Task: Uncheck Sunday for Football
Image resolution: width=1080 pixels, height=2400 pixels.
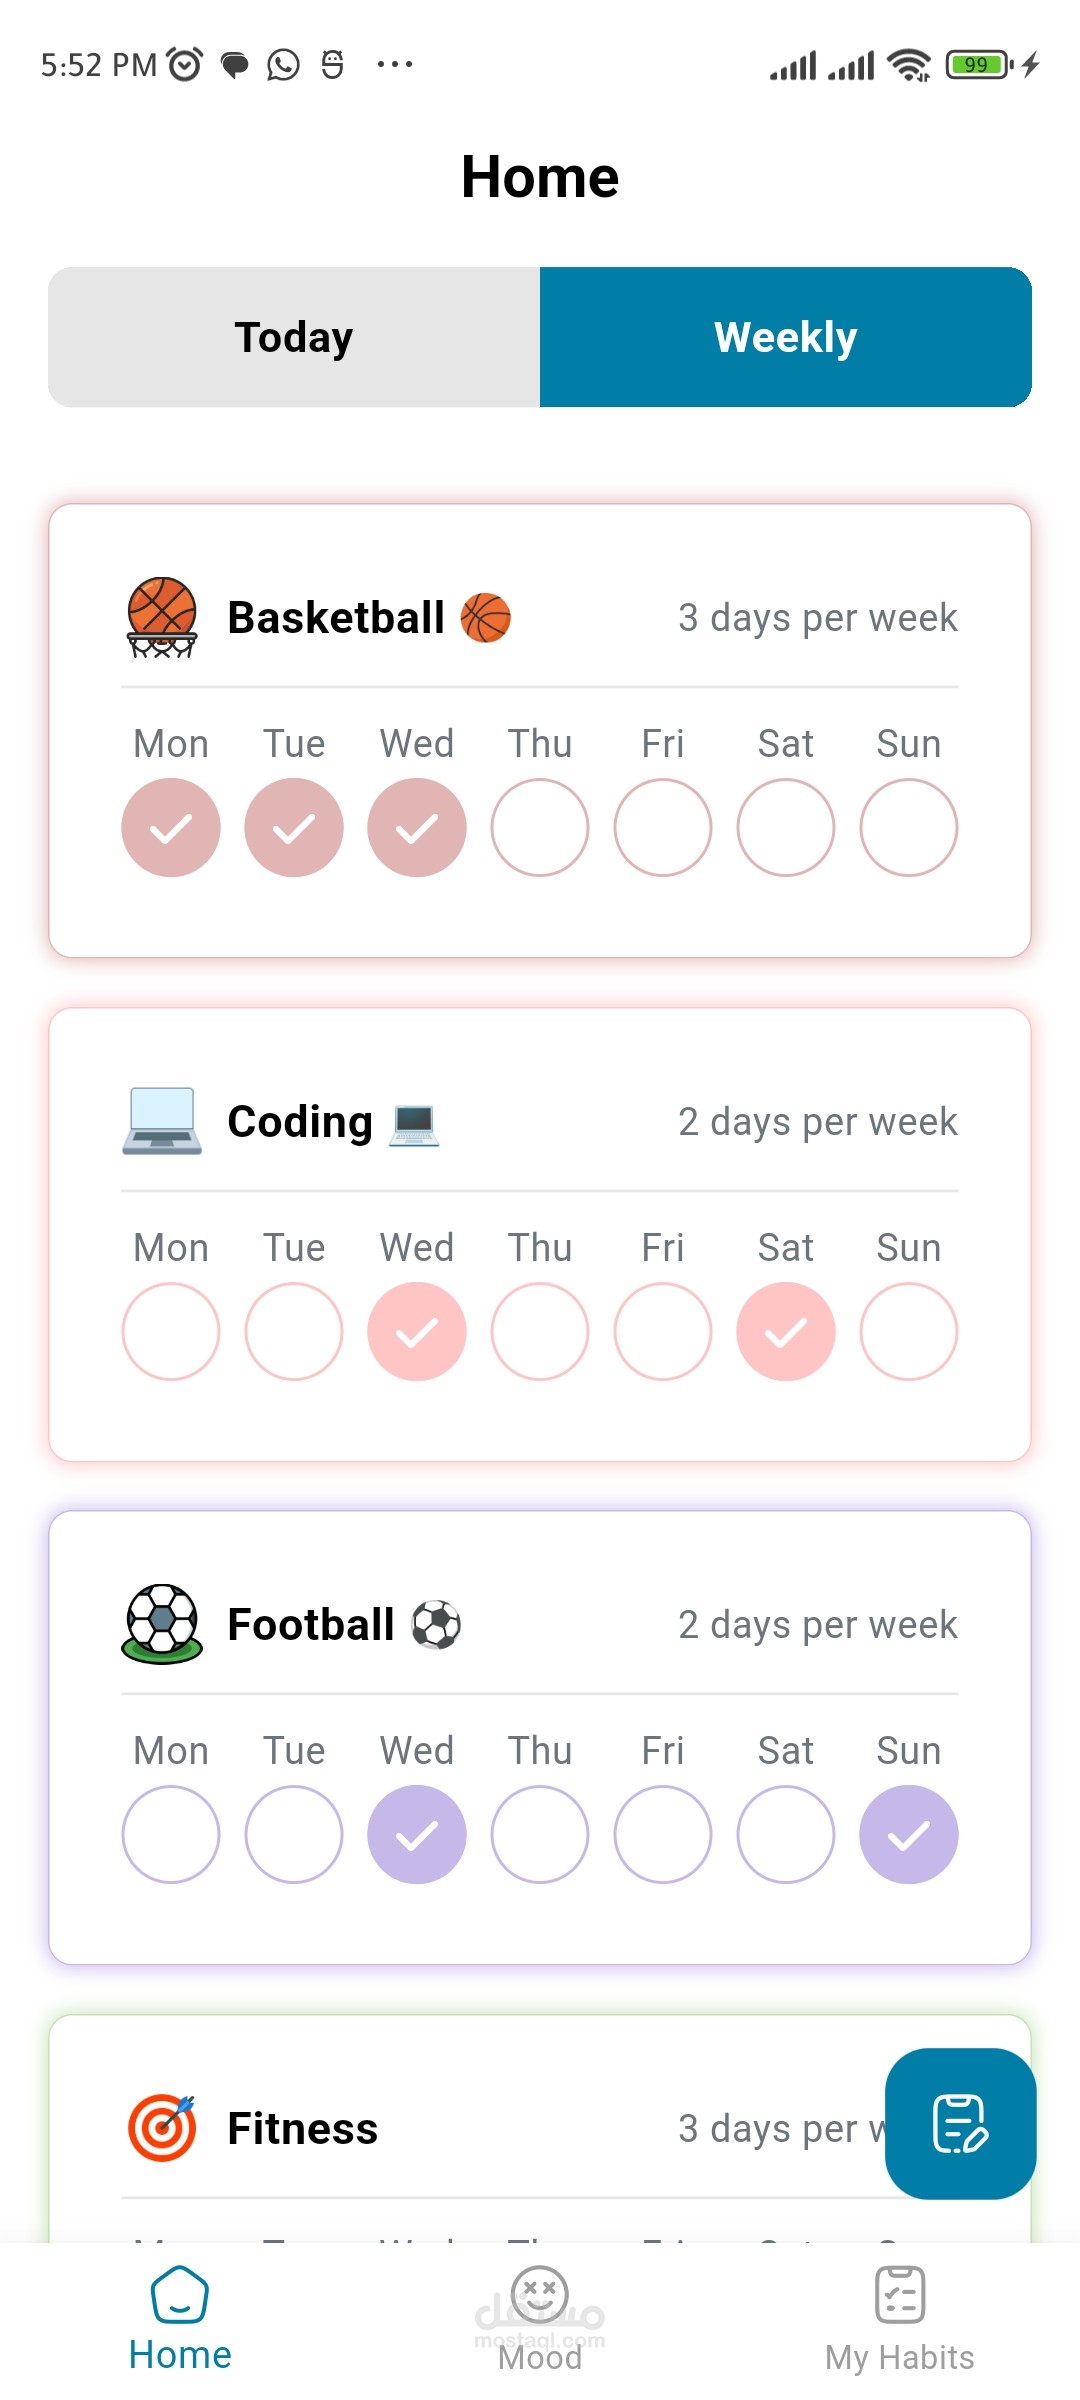Action: [909, 1835]
